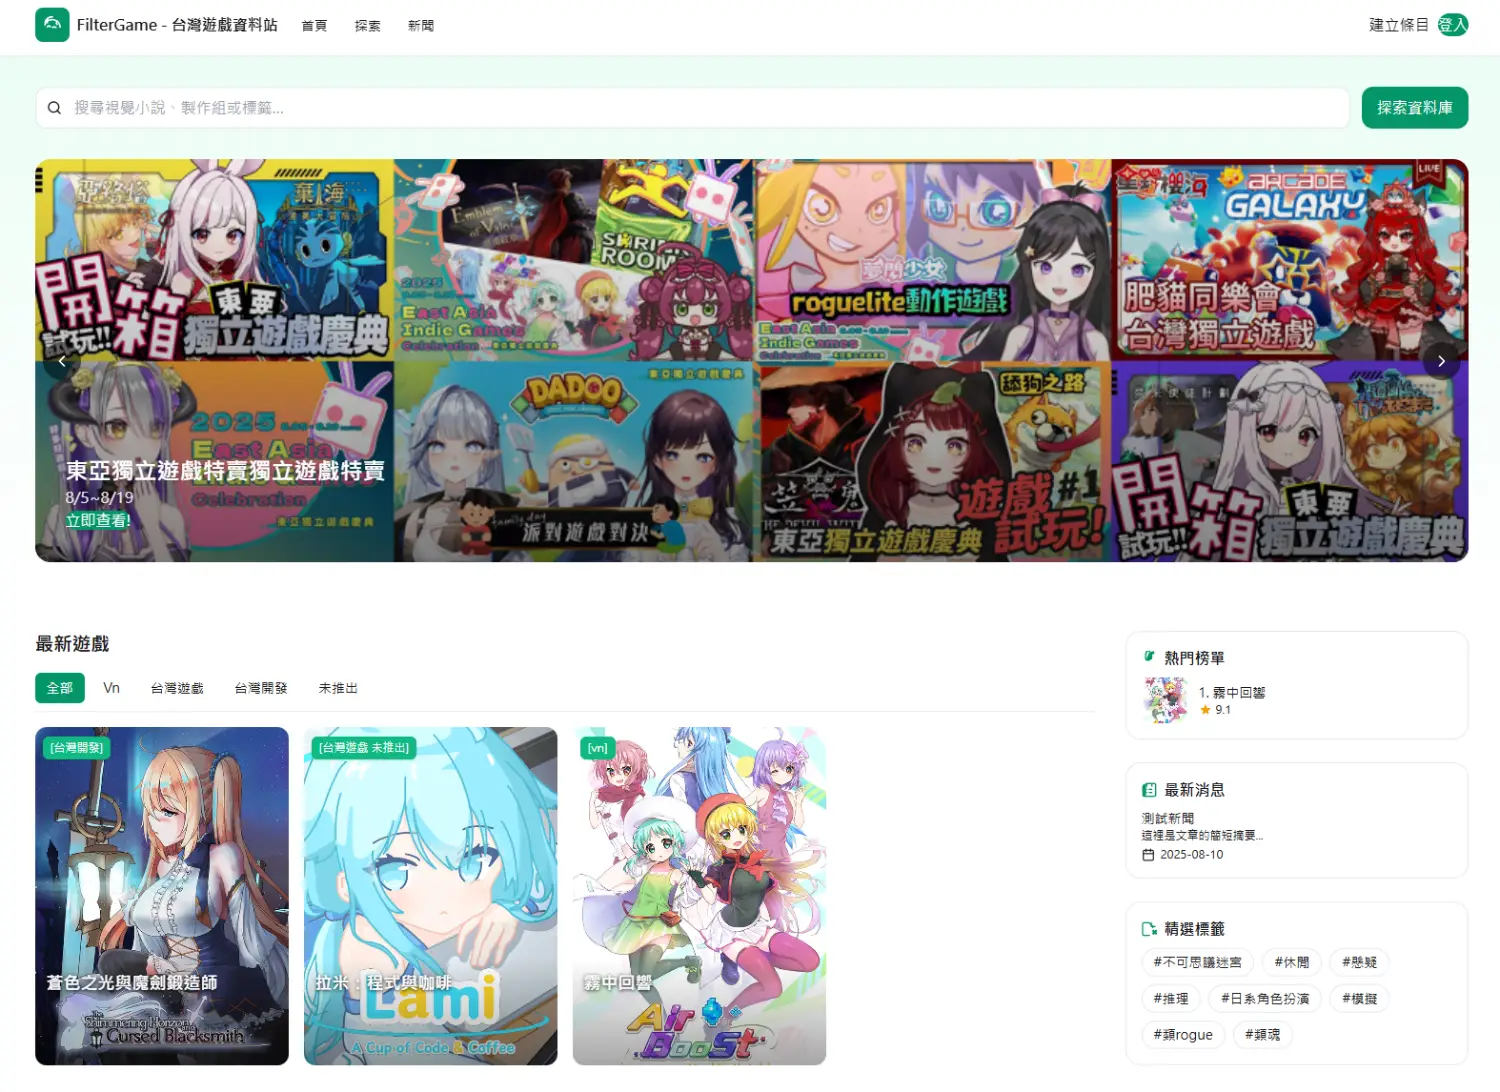Click the FilterGame green logo icon

[52, 25]
